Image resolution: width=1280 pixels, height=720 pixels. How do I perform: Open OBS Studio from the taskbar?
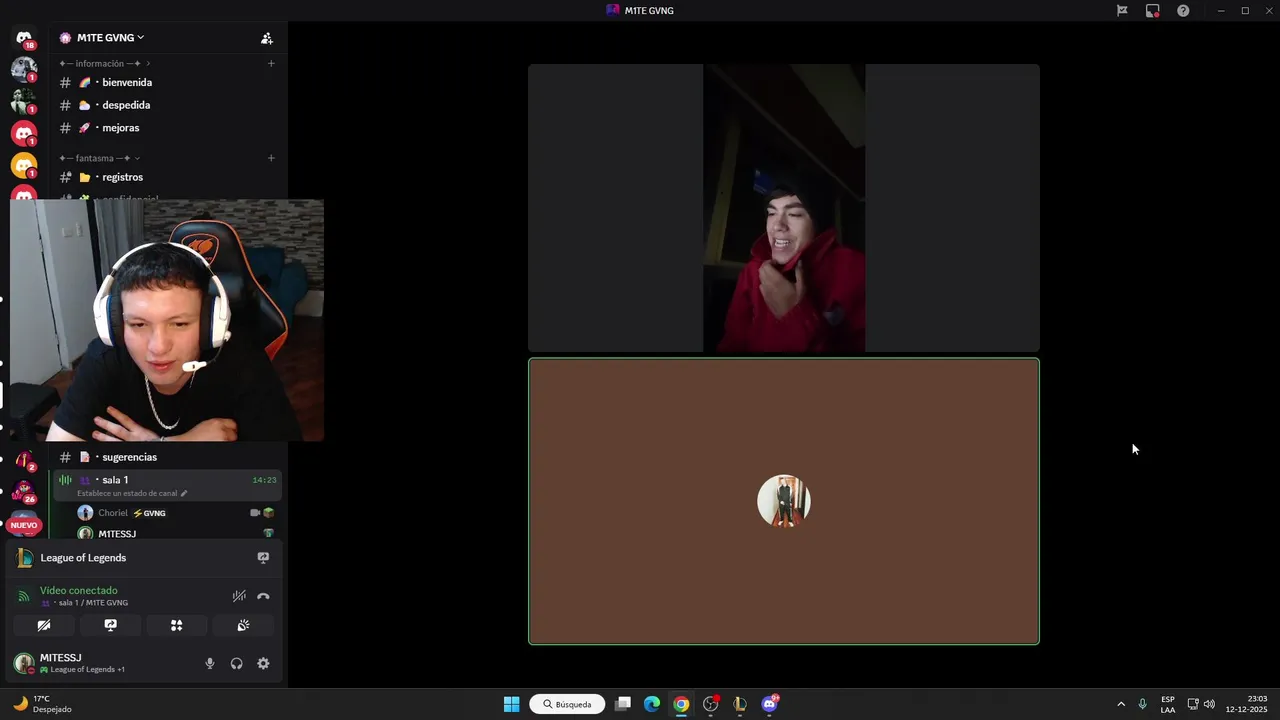click(711, 704)
